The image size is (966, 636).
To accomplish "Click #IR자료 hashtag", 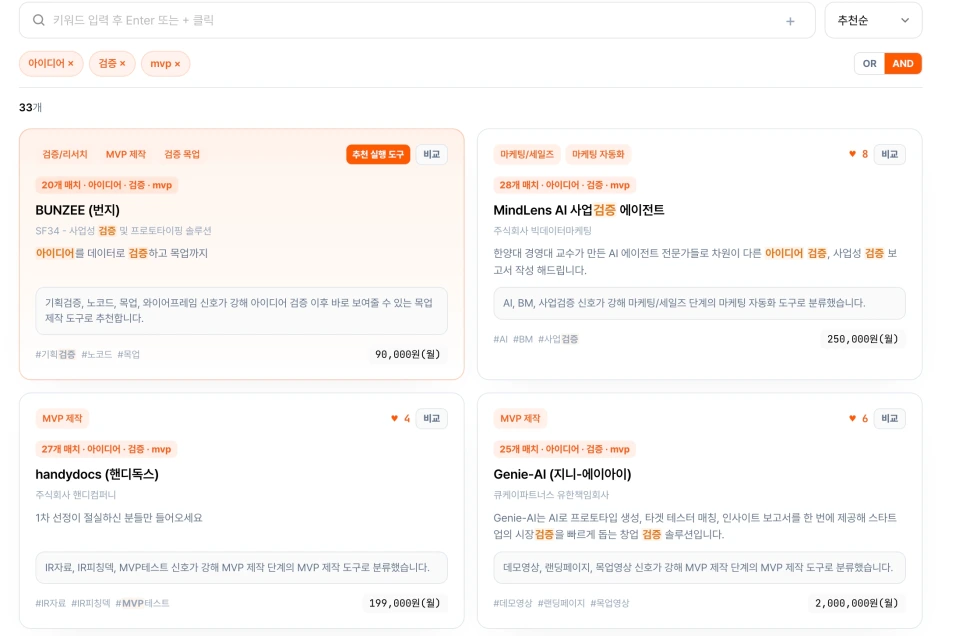I will click(51, 603).
